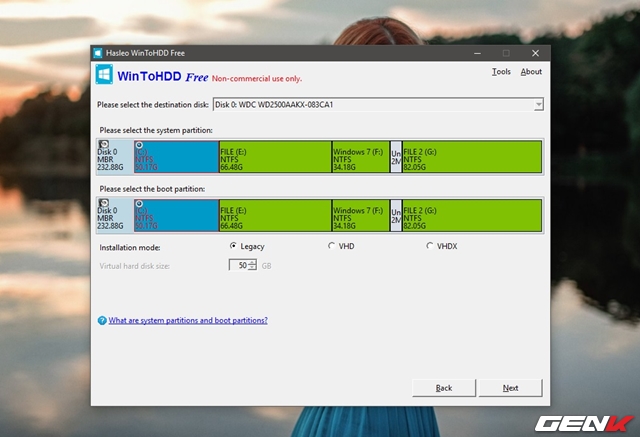
Task: Open the About menu
Action: (x=531, y=72)
